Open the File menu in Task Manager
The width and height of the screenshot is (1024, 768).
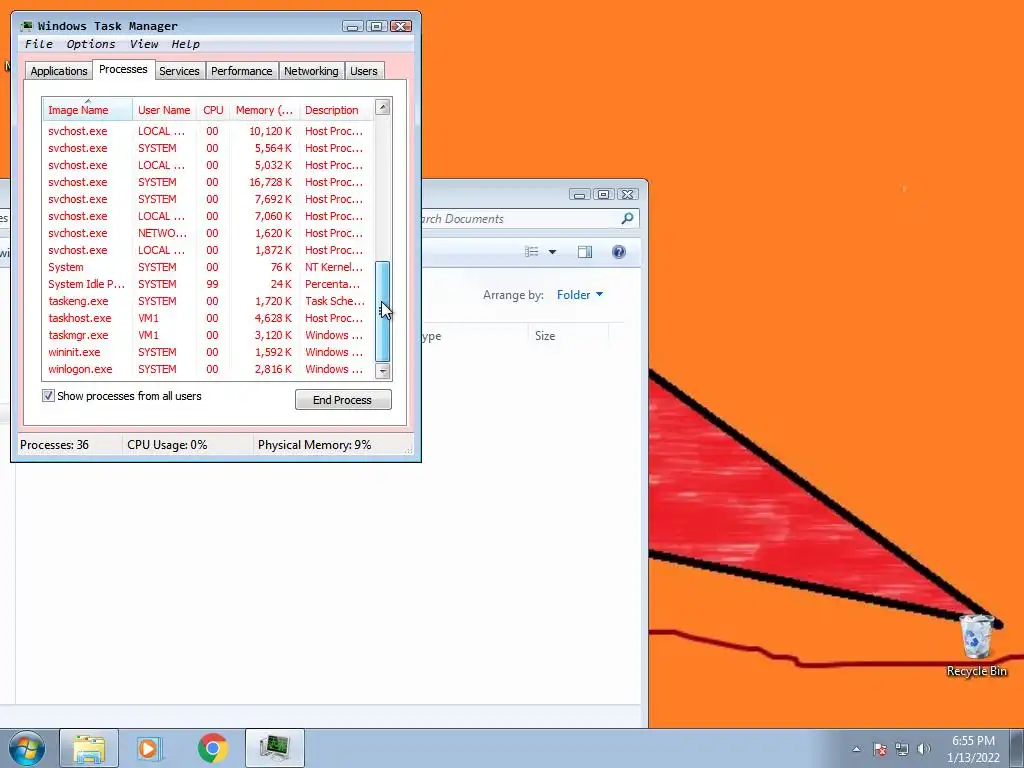[39, 44]
